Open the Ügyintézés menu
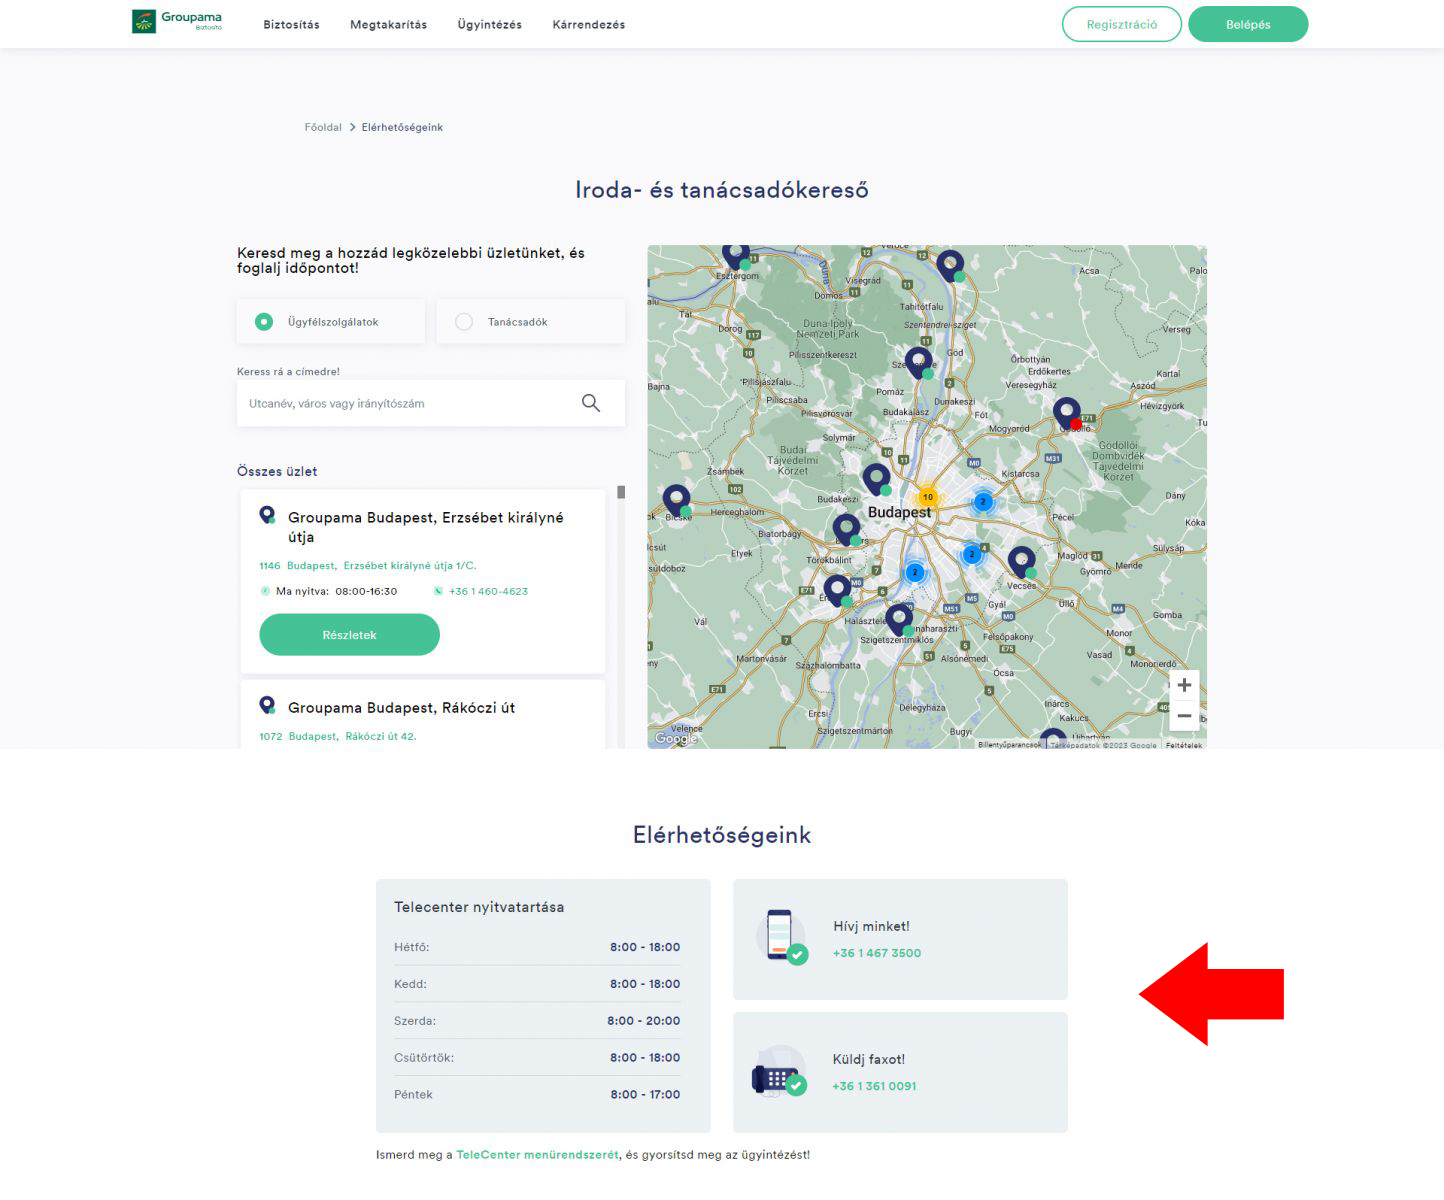Image resolution: width=1444 pixels, height=1200 pixels. tap(489, 25)
